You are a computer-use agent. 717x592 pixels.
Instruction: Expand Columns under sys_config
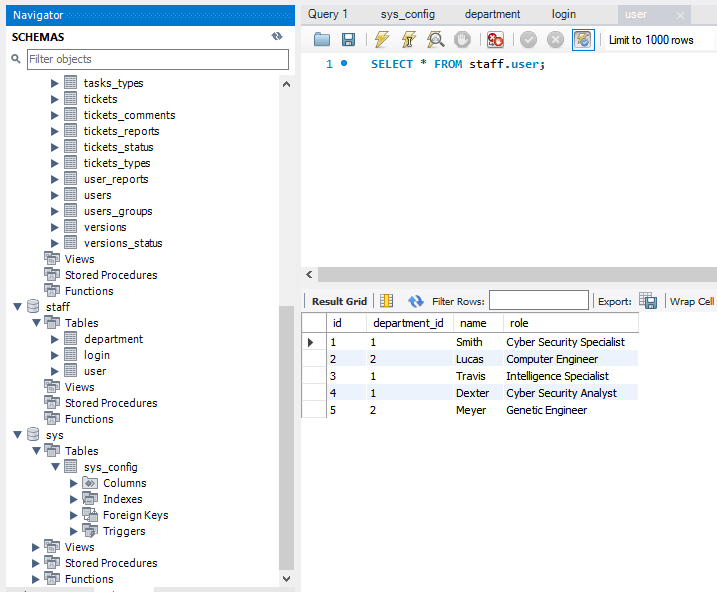(74, 483)
